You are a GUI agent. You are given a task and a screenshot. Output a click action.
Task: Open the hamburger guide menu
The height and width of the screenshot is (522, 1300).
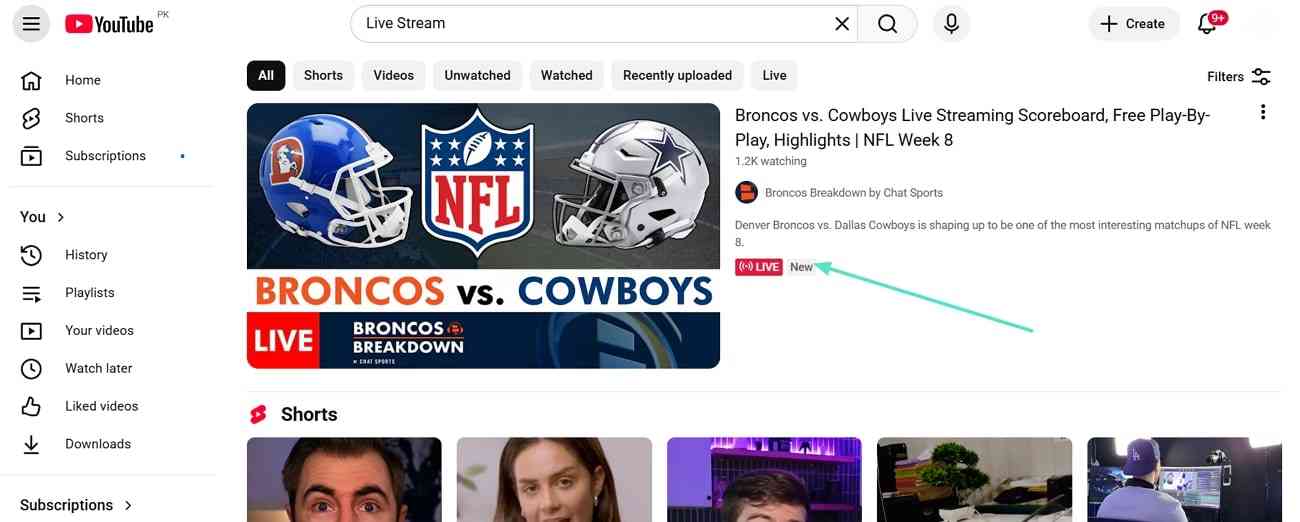coord(31,23)
